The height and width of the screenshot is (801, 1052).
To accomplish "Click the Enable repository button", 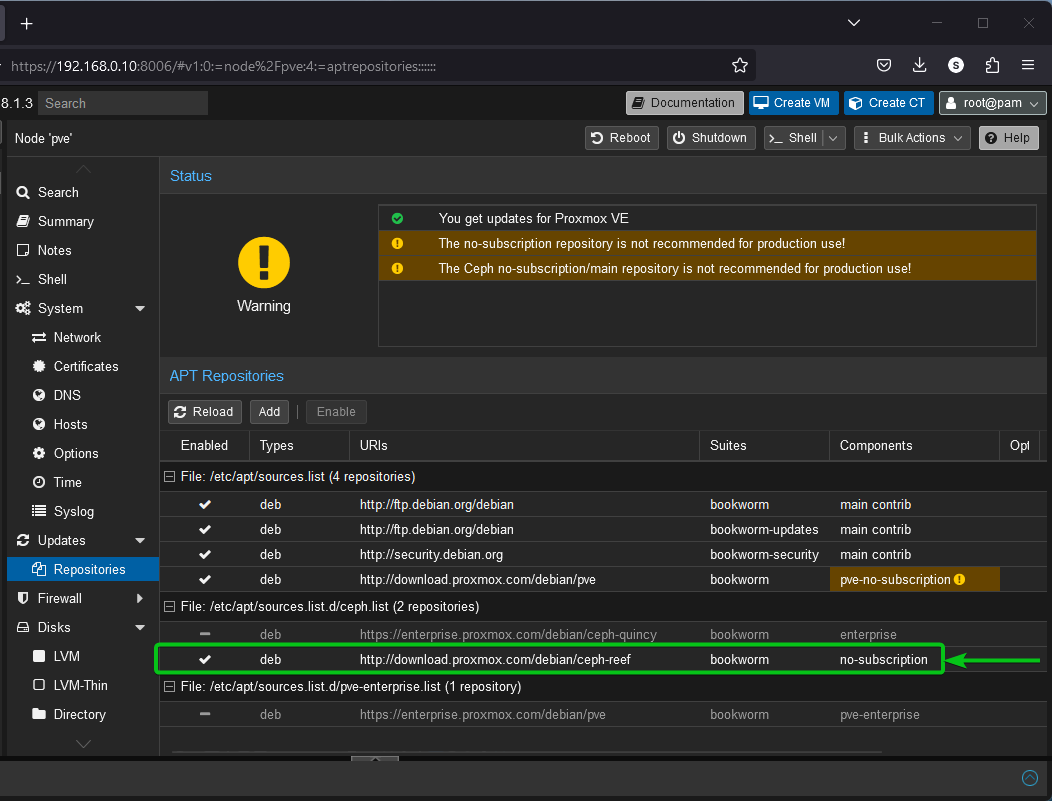I will [336, 412].
